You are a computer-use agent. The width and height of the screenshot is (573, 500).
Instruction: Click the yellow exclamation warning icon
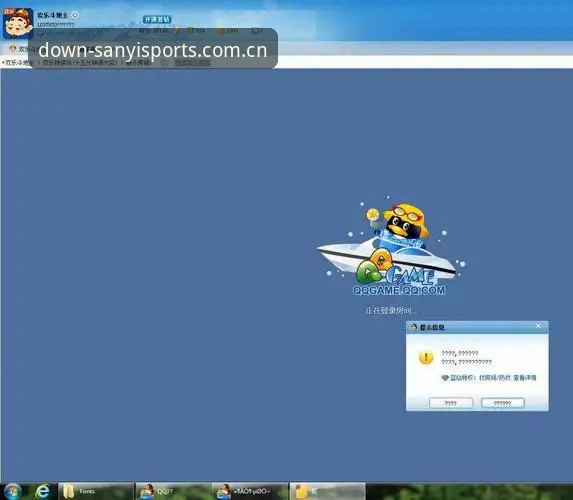[x=426, y=357]
